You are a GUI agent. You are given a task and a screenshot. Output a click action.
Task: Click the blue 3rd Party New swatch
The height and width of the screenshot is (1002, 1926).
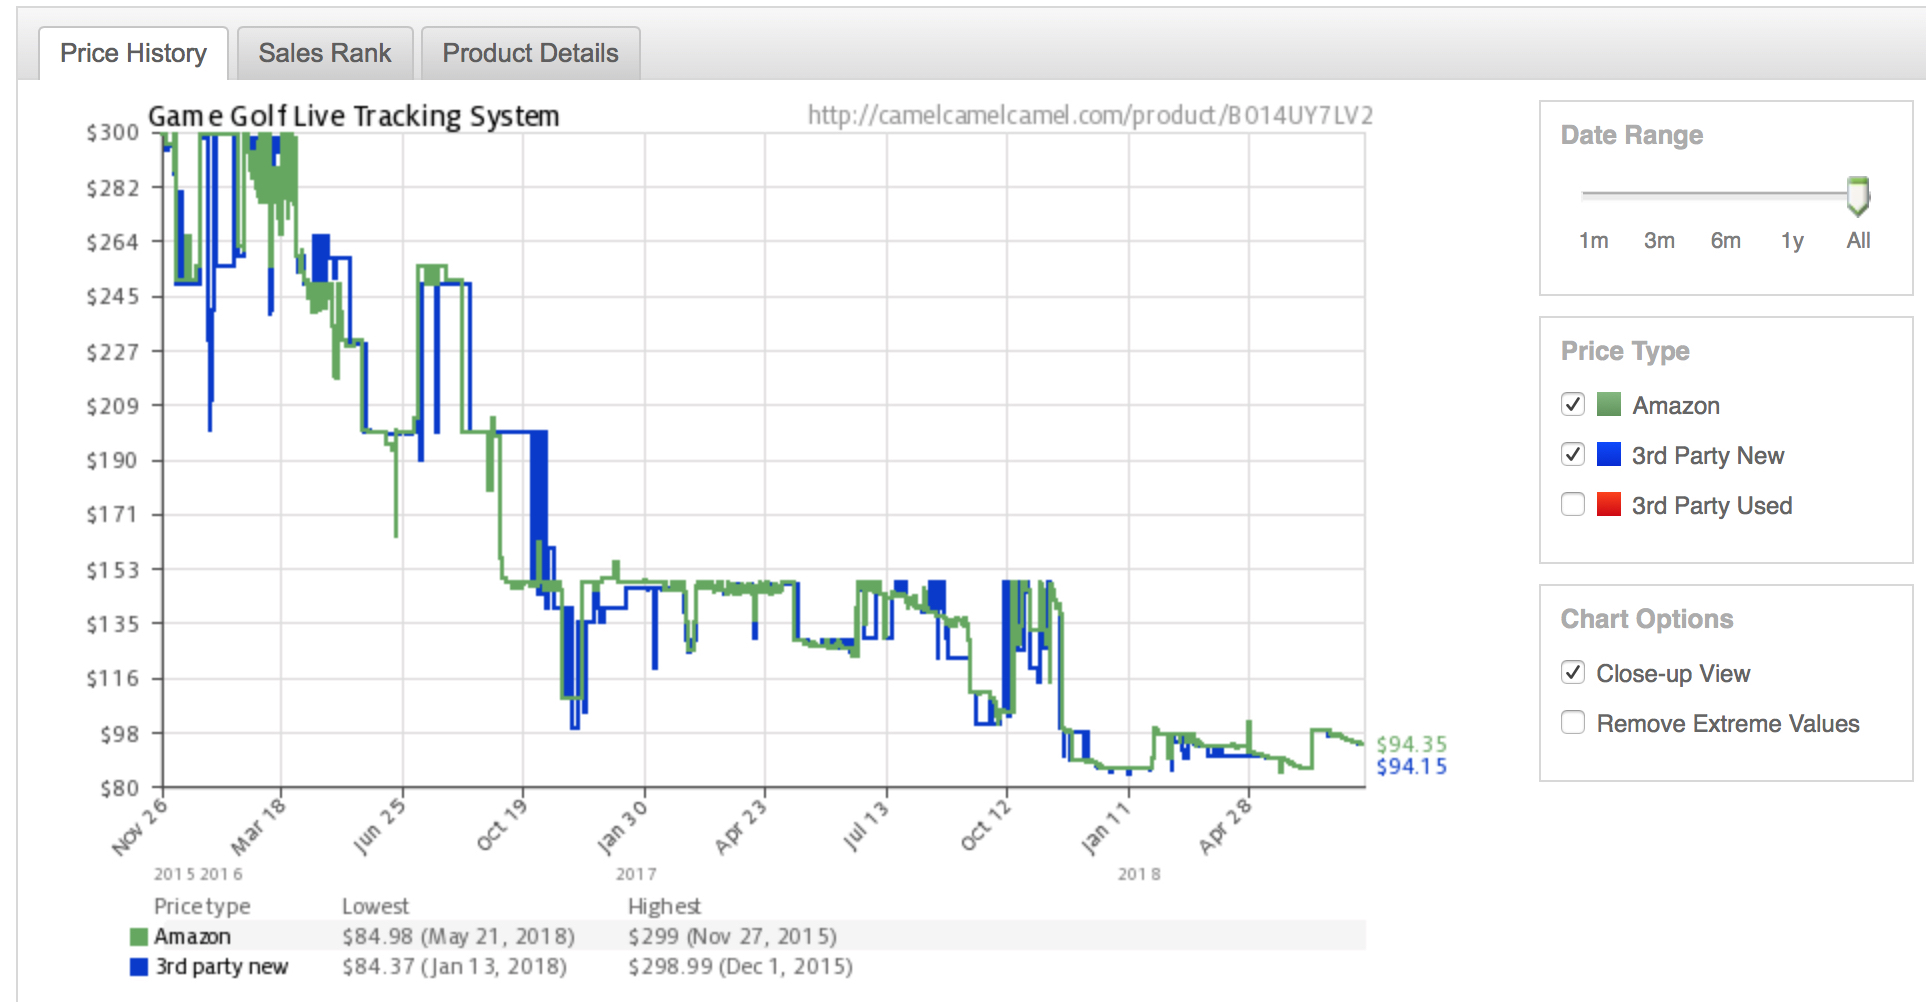click(x=1609, y=454)
